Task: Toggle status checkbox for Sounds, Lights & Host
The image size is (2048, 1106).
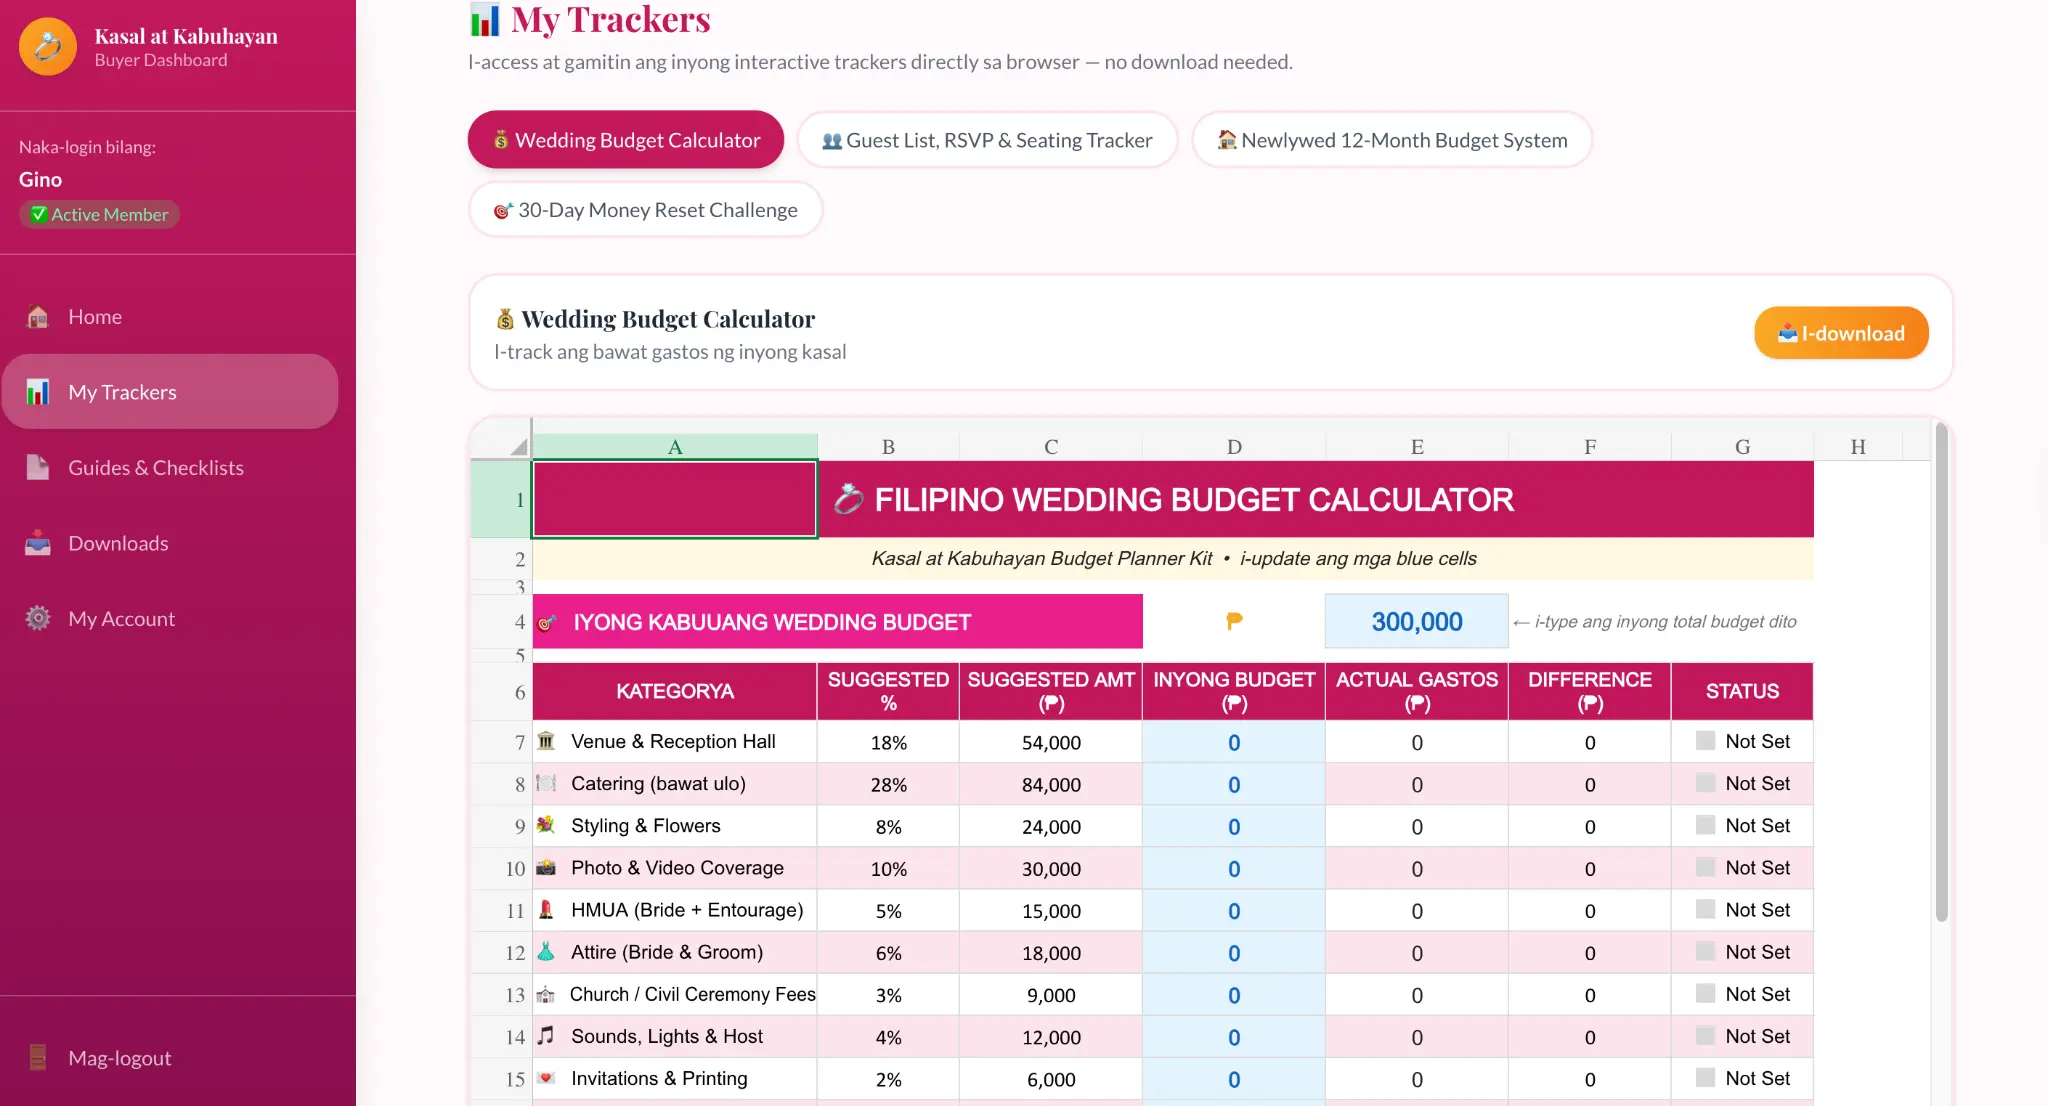Action: (1706, 1035)
